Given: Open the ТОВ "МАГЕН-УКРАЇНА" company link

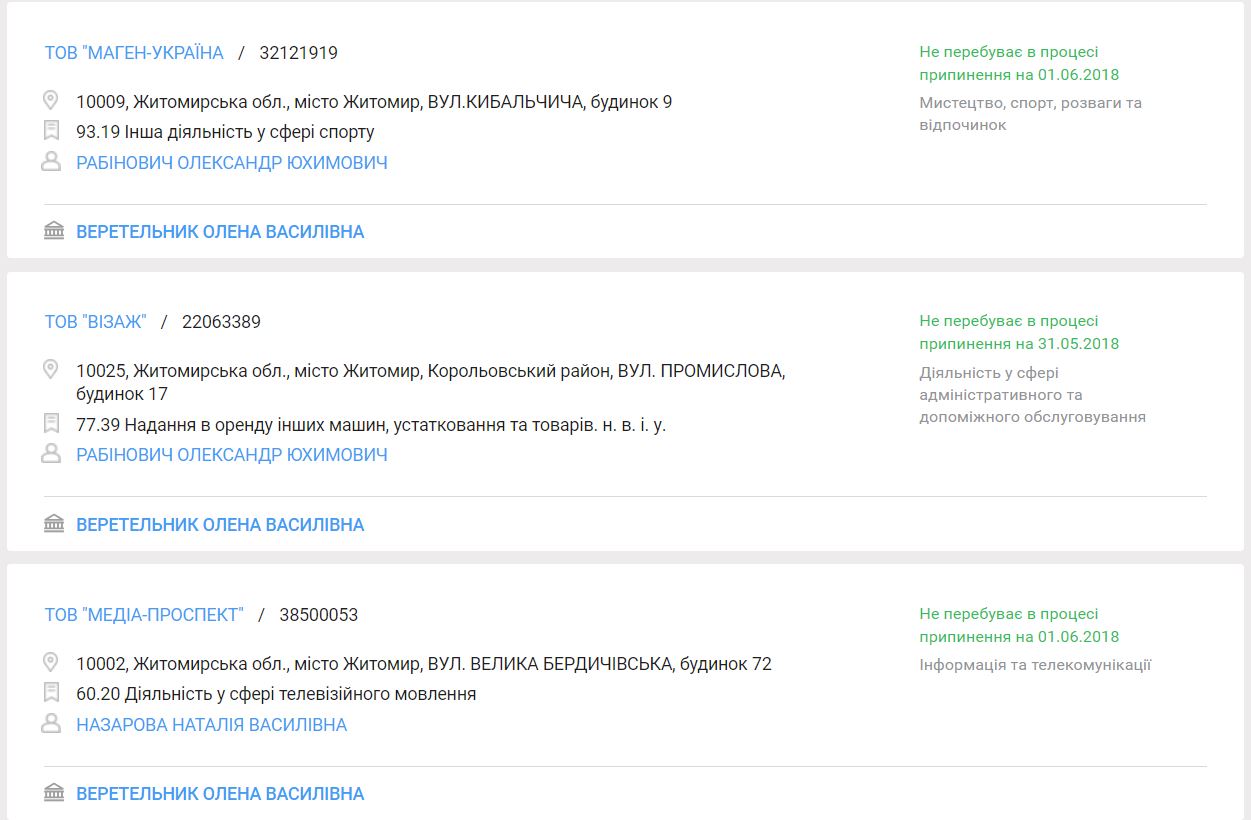Looking at the screenshot, I should (x=134, y=53).
